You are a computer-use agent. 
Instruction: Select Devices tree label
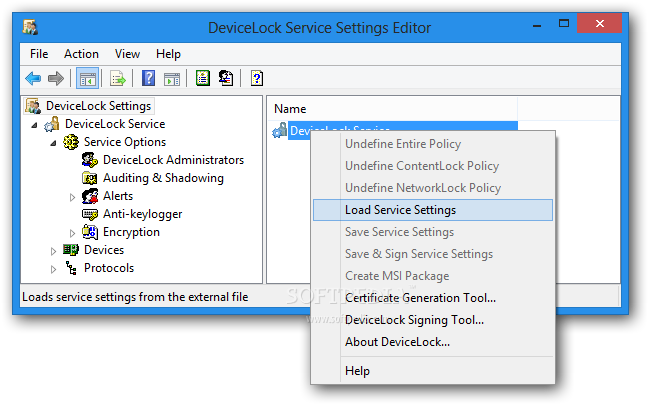pyautogui.click(x=104, y=250)
